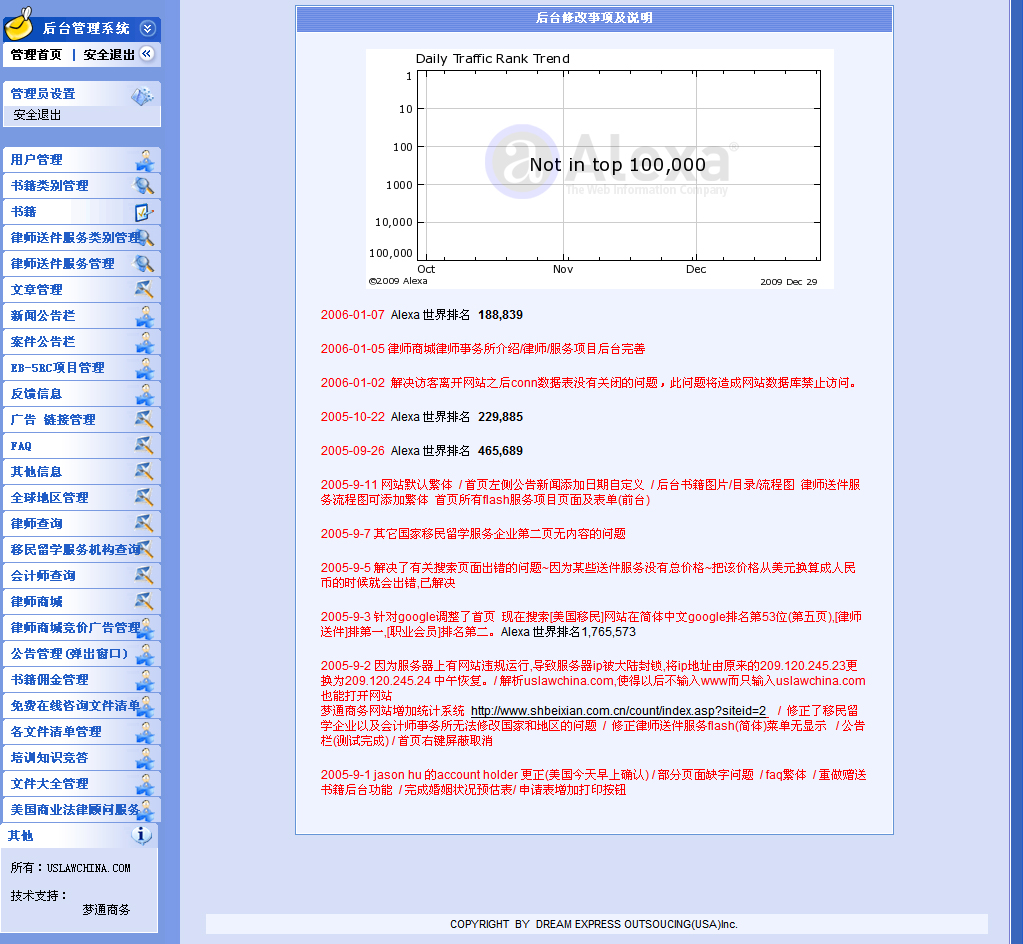Click the admin settings cube icon

click(142, 95)
